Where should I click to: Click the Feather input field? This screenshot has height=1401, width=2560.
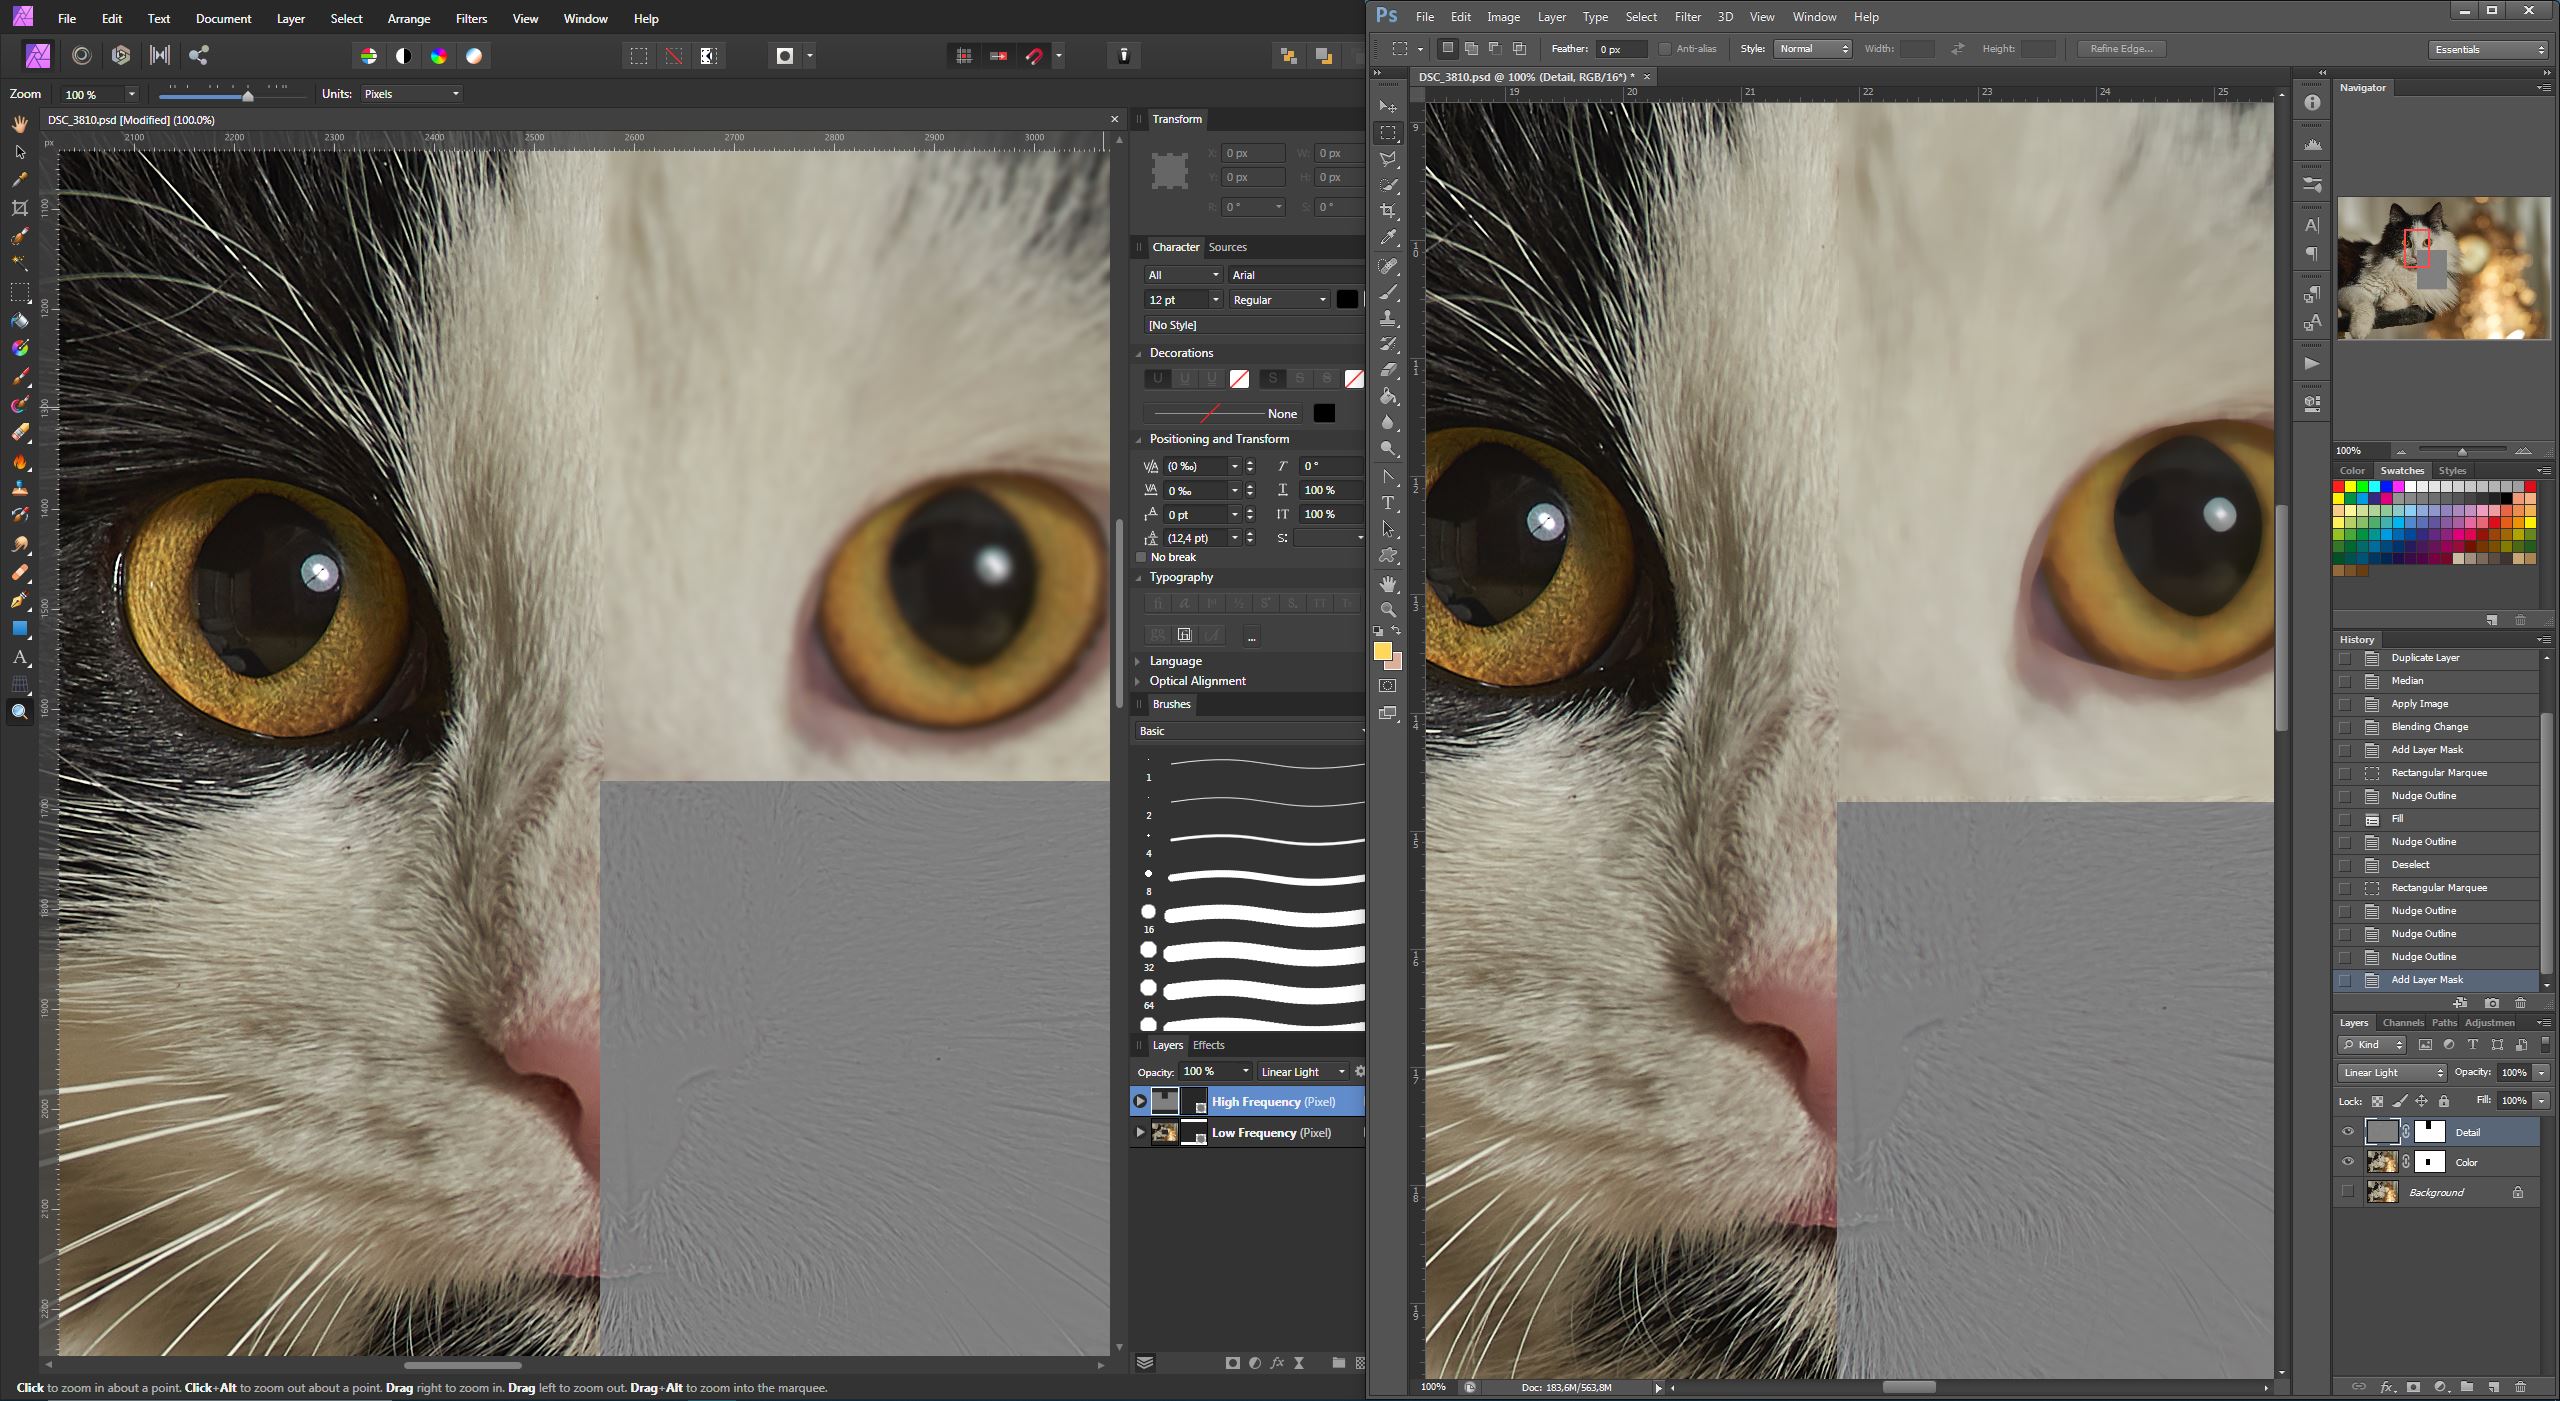pyautogui.click(x=1619, y=49)
